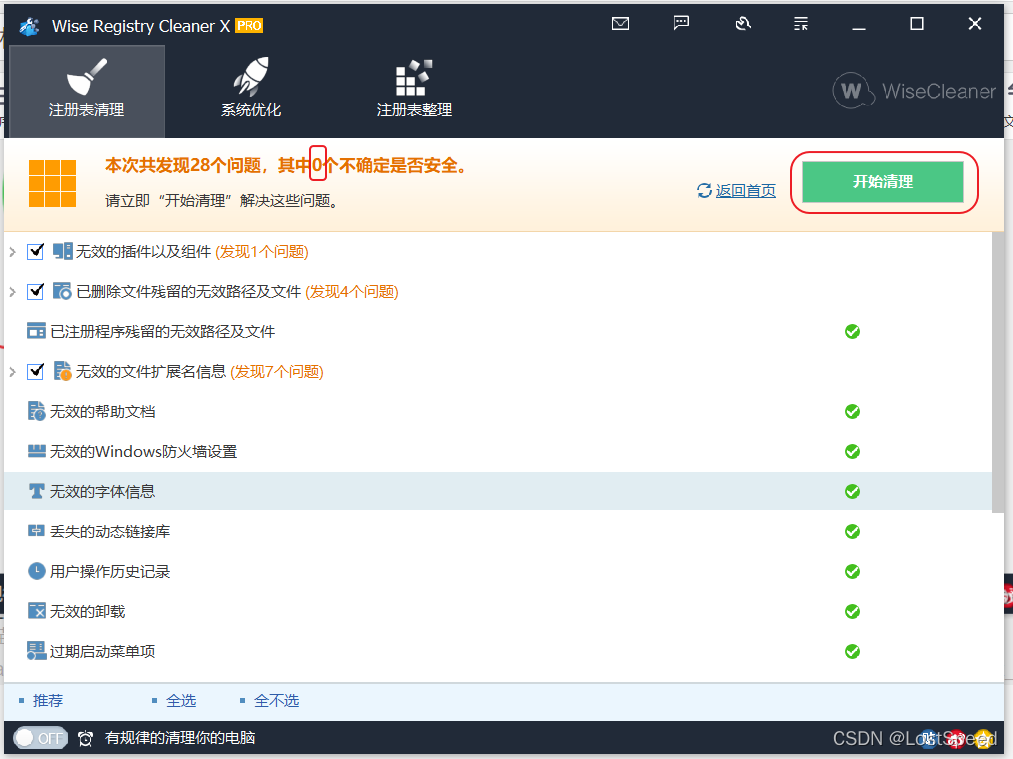Click the 发现7个问题 count text
Image resolution: width=1013 pixels, height=759 pixels.
[277, 372]
